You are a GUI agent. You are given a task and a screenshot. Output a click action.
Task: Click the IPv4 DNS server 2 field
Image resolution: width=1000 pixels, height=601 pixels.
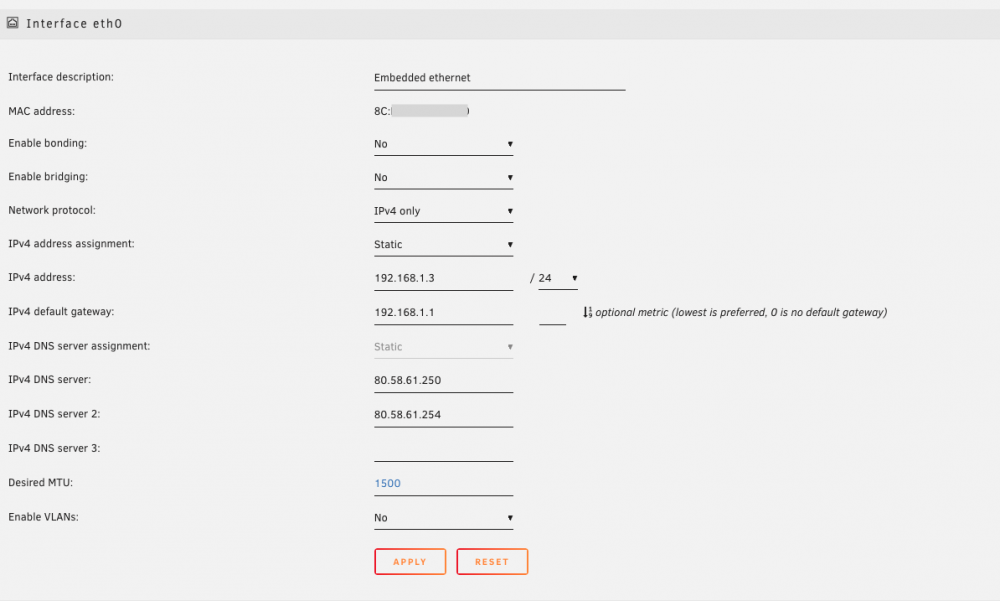pyautogui.click(x=443, y=415)
